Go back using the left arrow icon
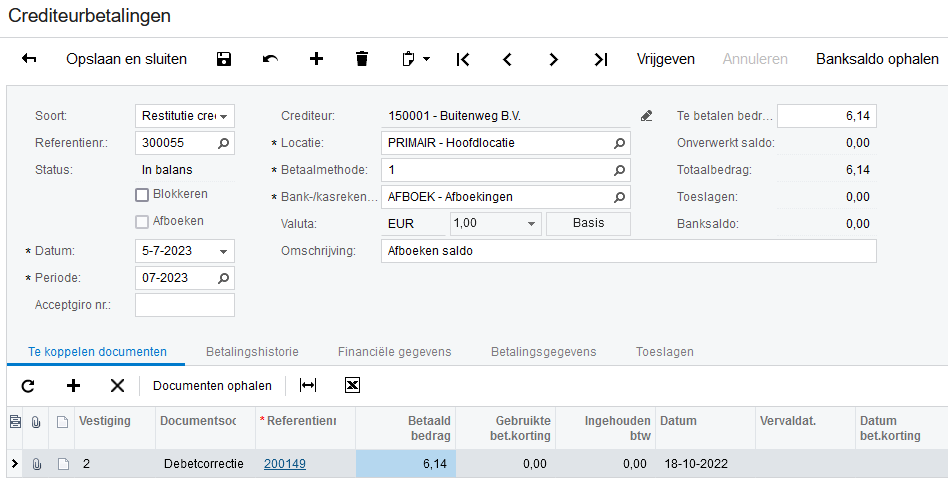Screen dimensions: 948x478 tap(29, 59)
